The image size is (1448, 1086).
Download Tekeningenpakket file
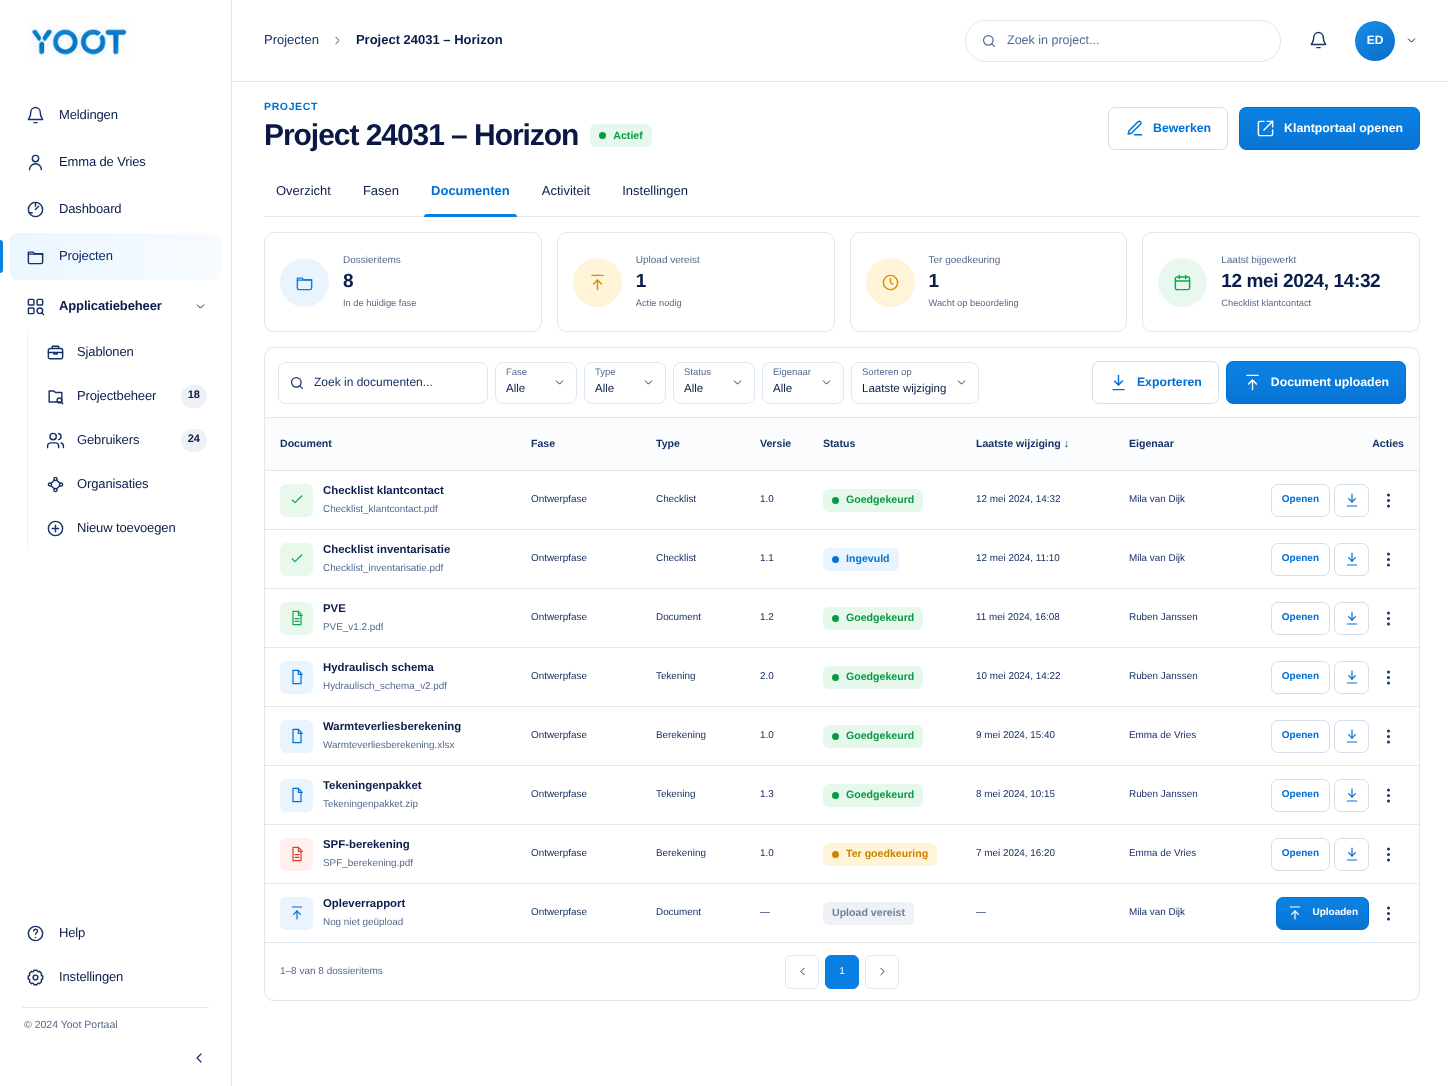pos(1351,795)
